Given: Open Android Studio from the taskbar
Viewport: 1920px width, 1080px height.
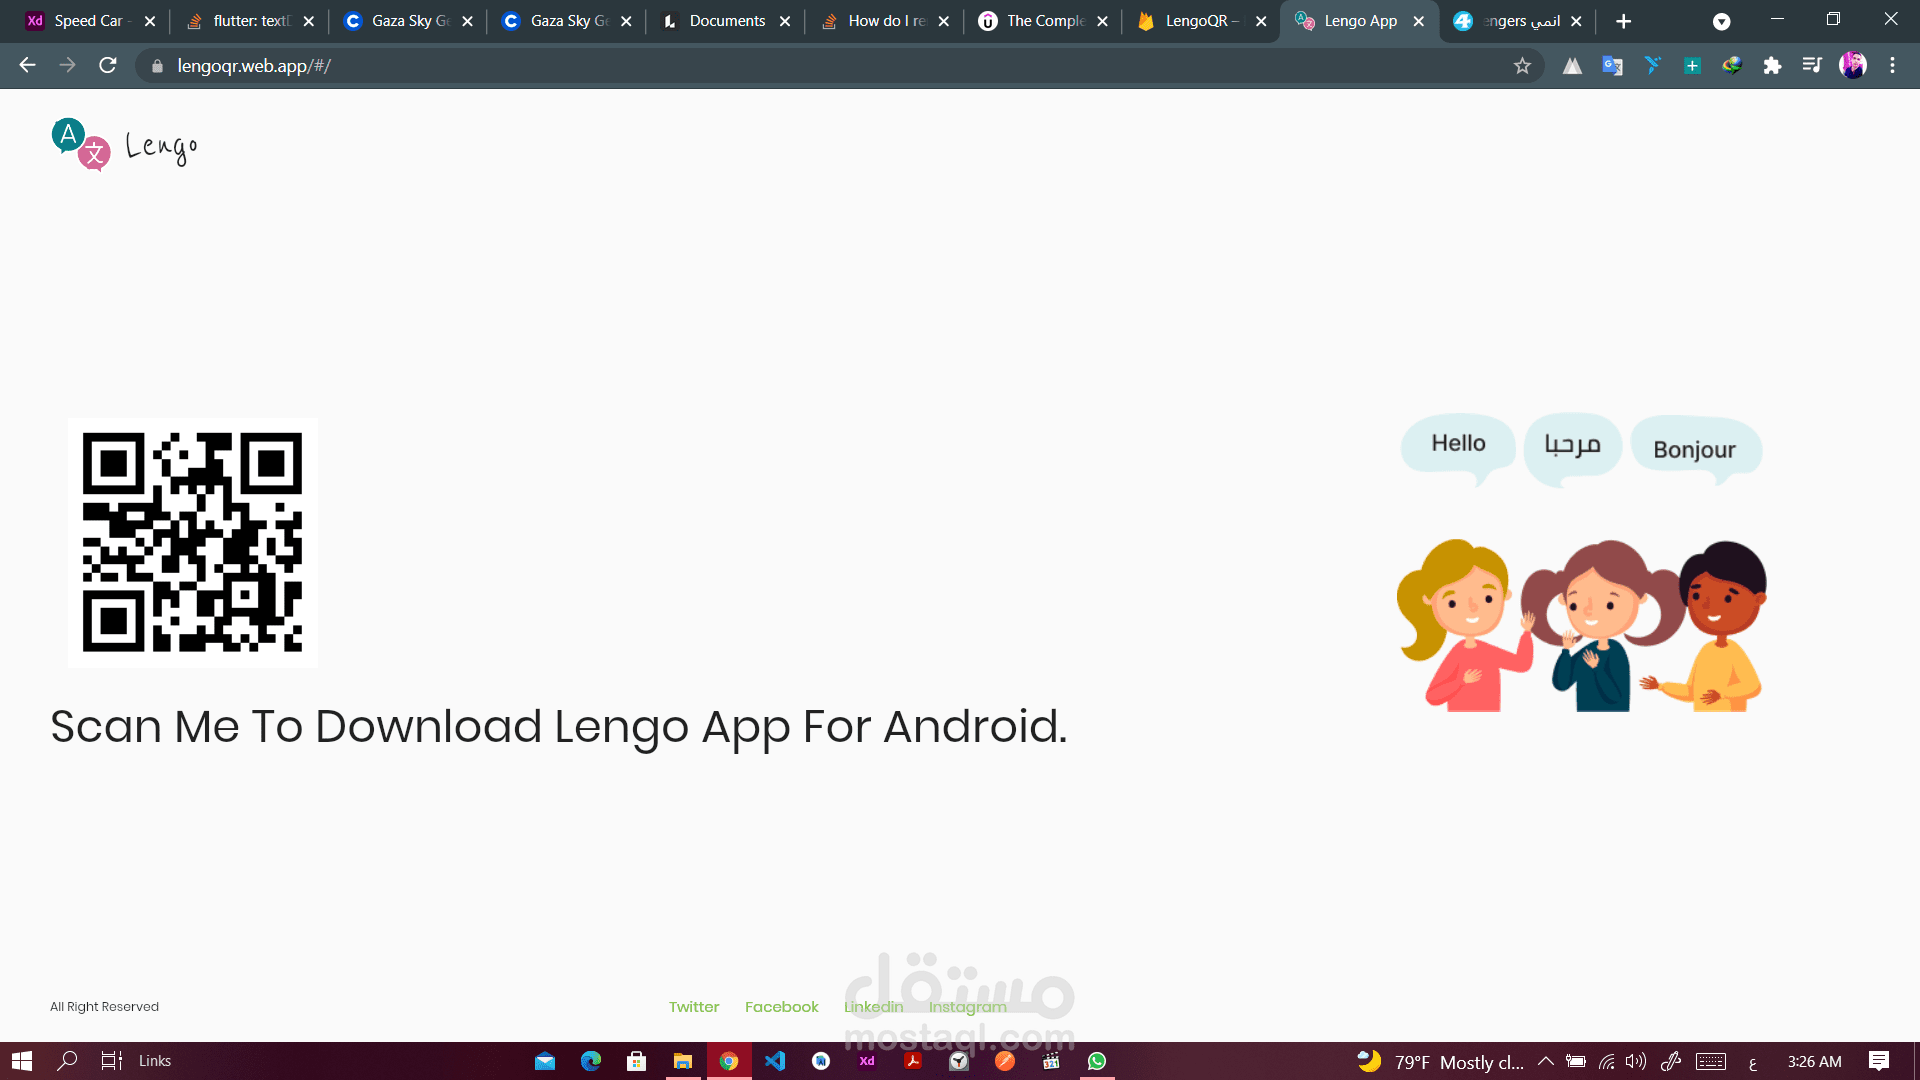Looking at the screenshot, I should click(820, 1060).
